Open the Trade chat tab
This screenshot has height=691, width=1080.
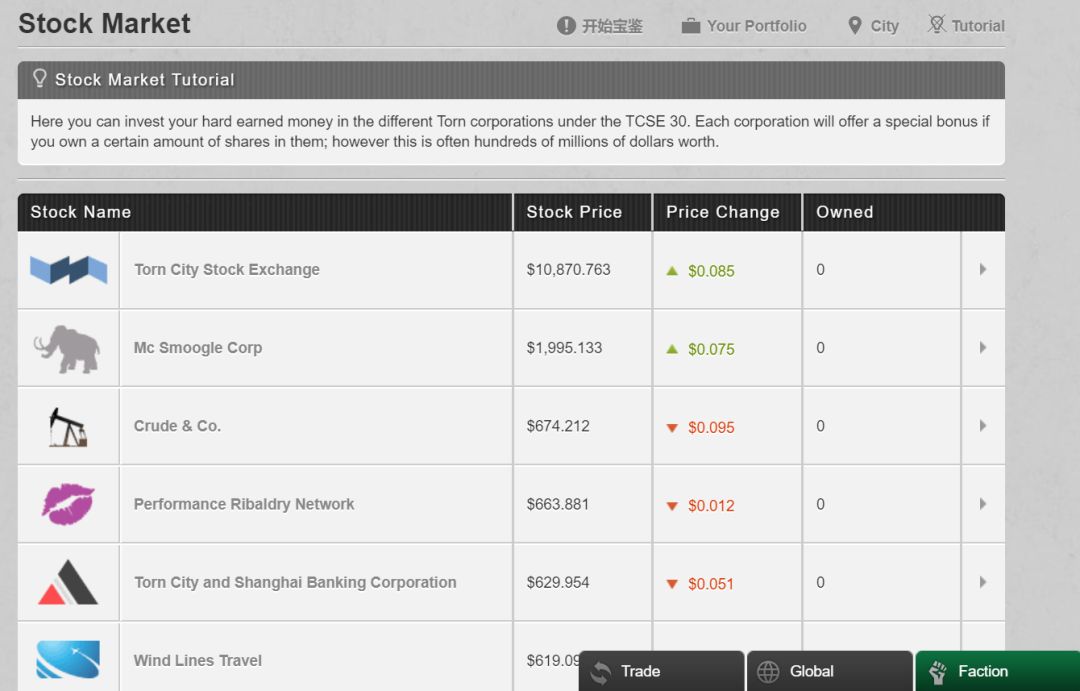coord(661,671)
